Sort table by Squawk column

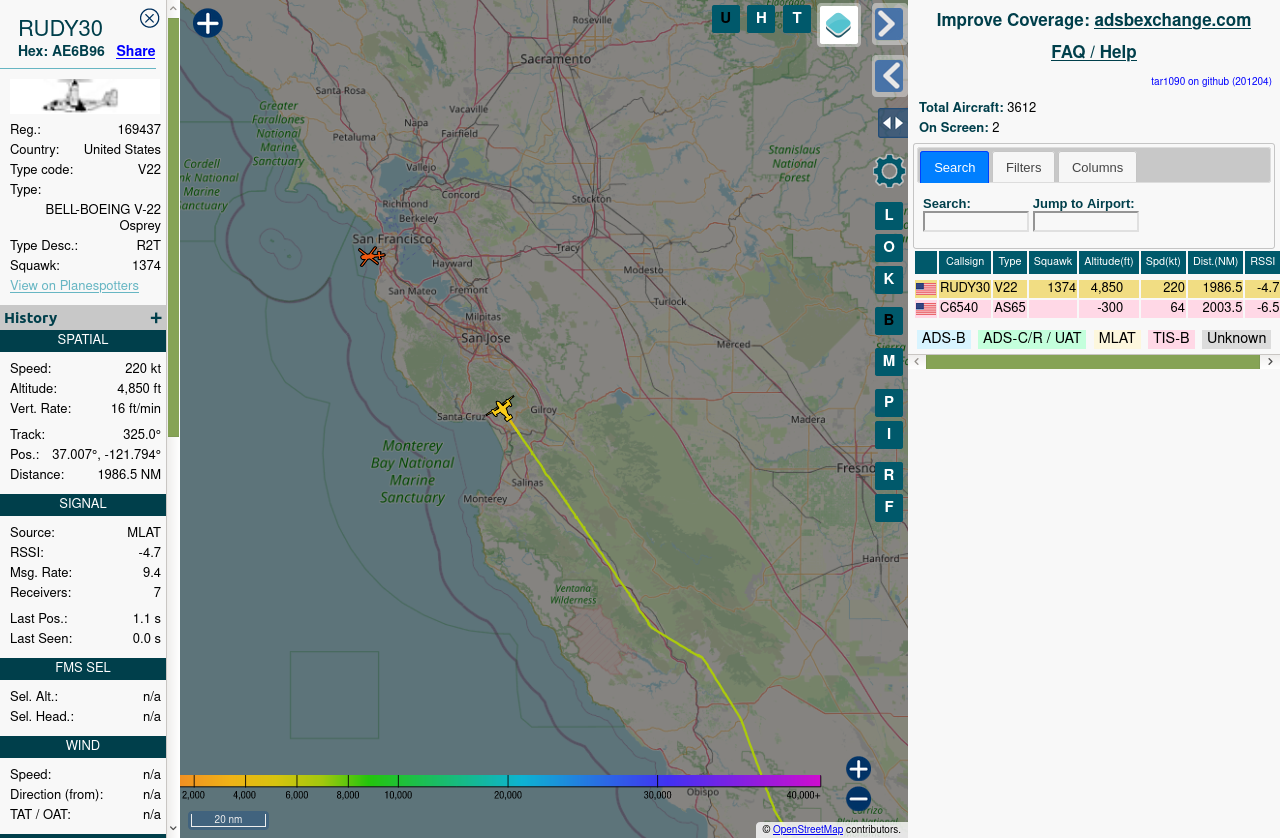click(x=1053, y=262)
